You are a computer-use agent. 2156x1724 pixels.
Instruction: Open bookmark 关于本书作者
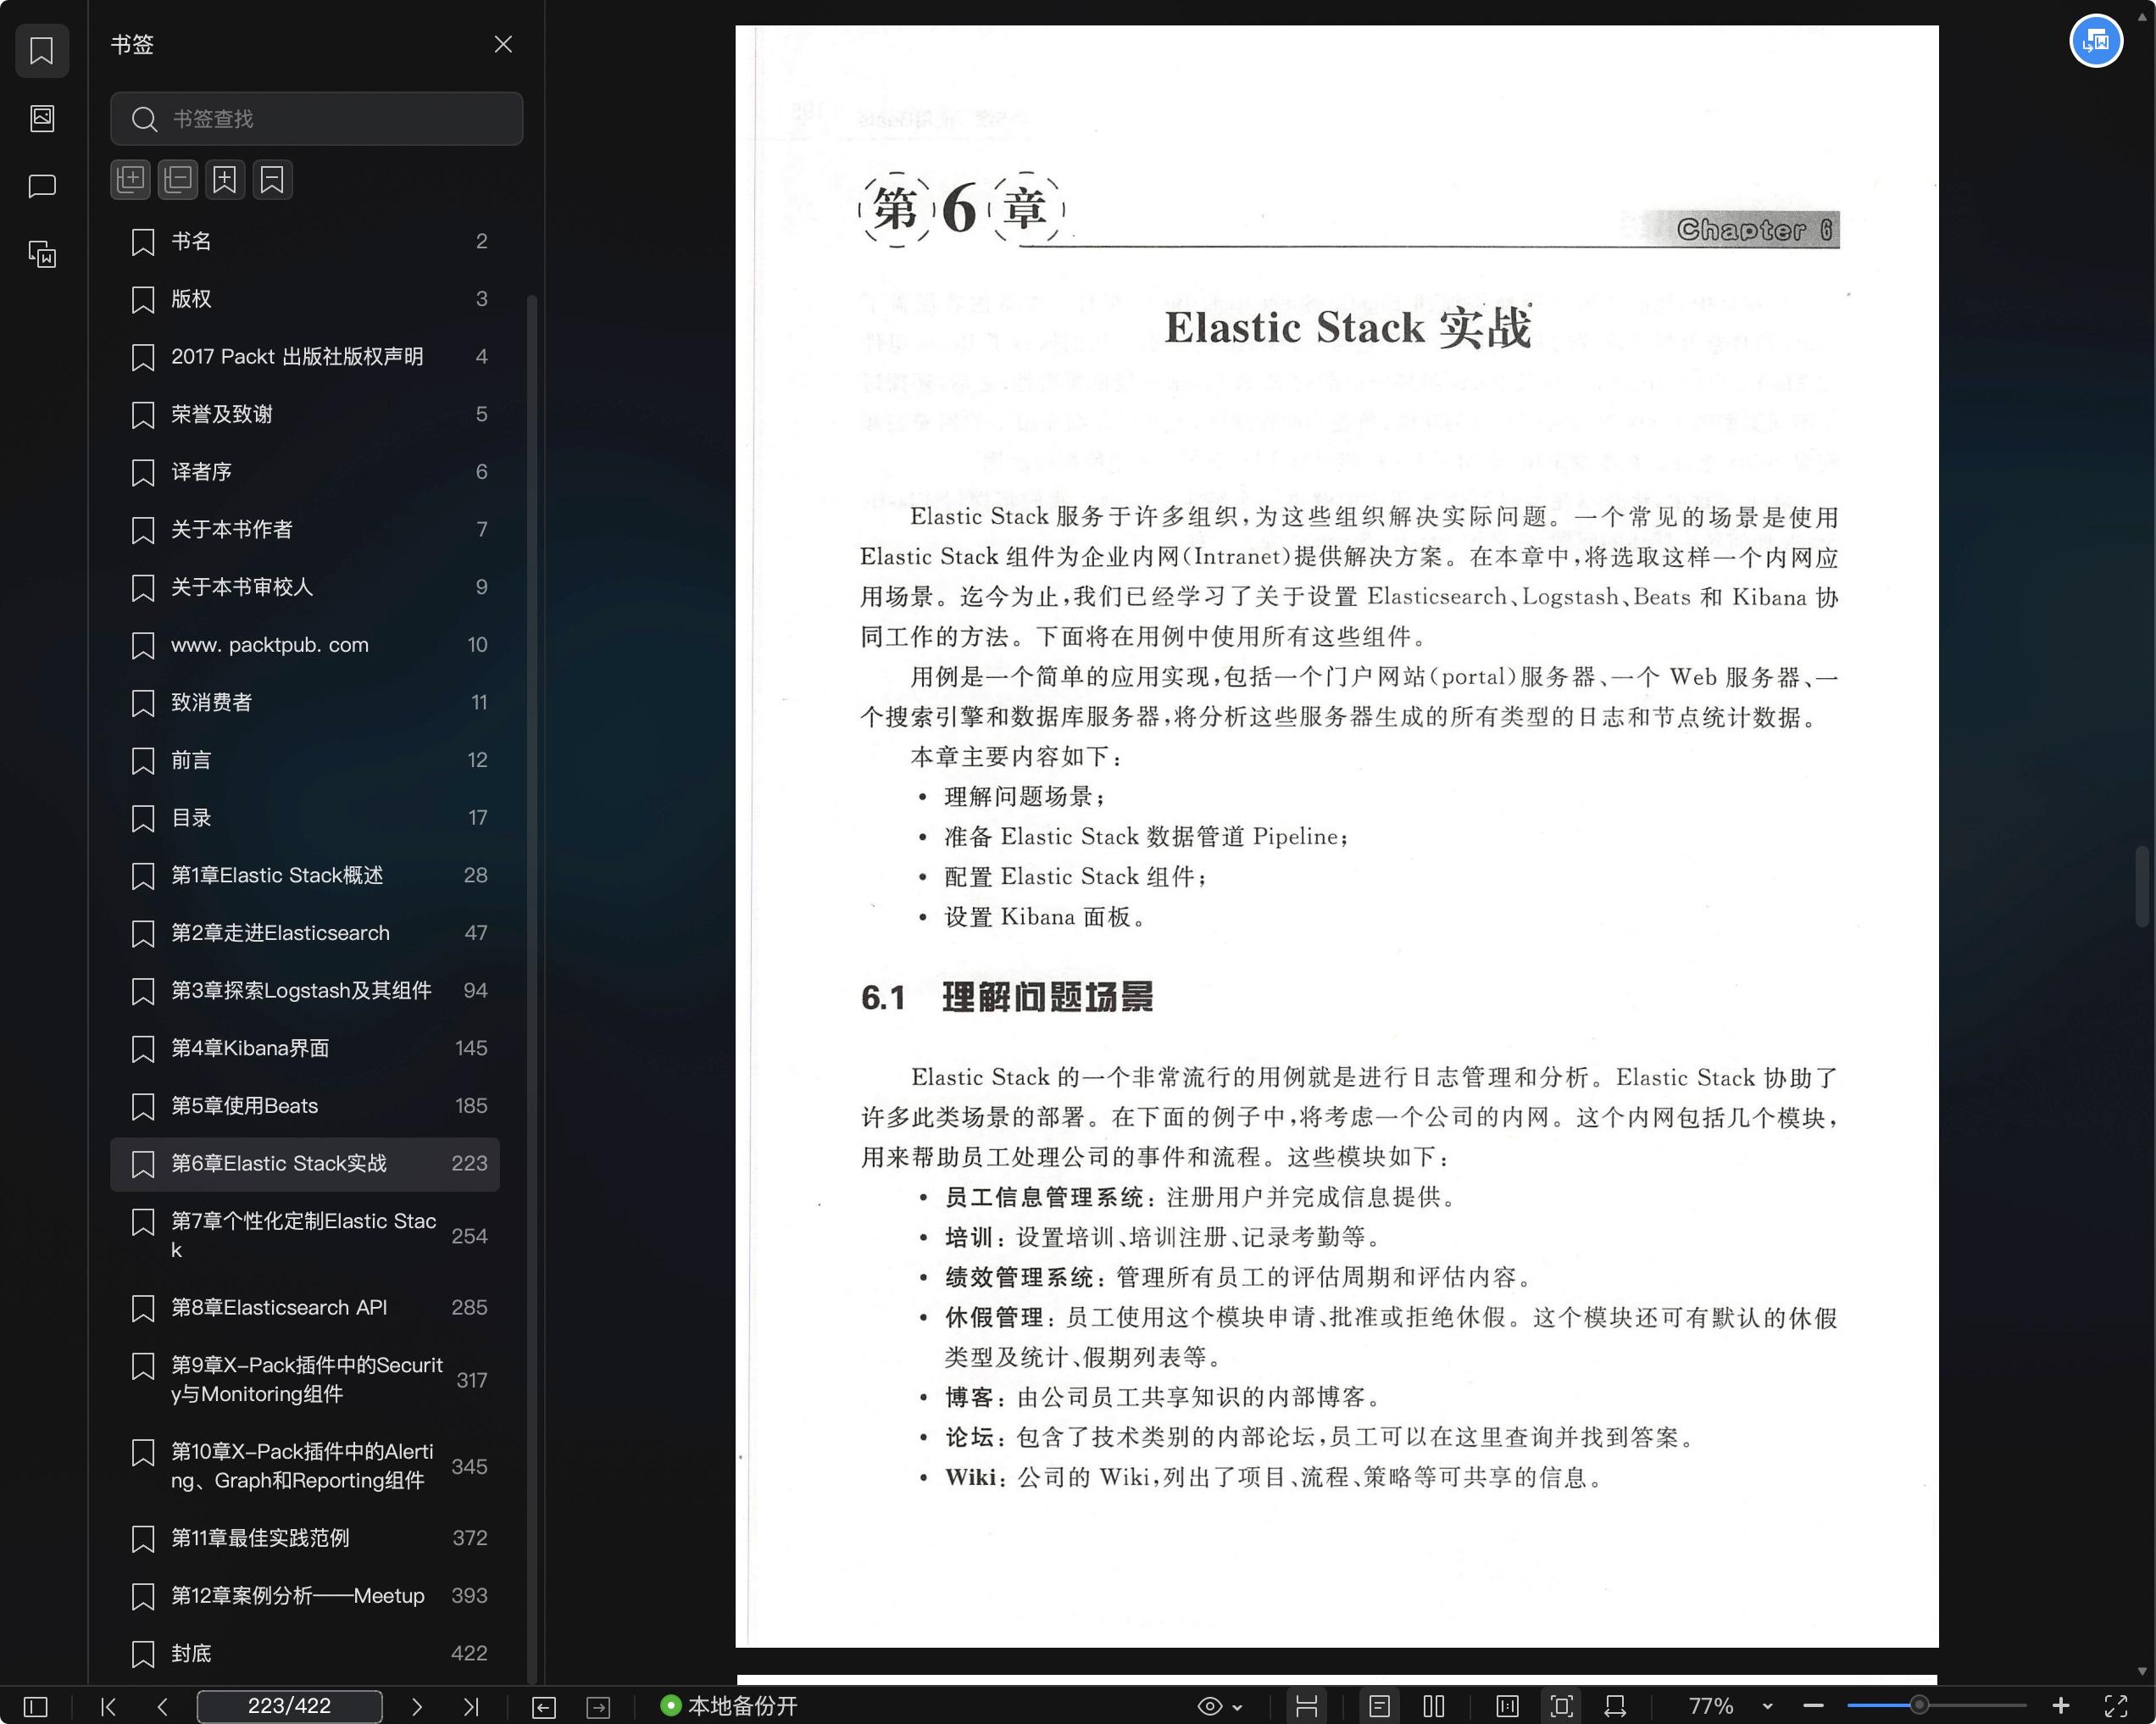click(305, 529)
